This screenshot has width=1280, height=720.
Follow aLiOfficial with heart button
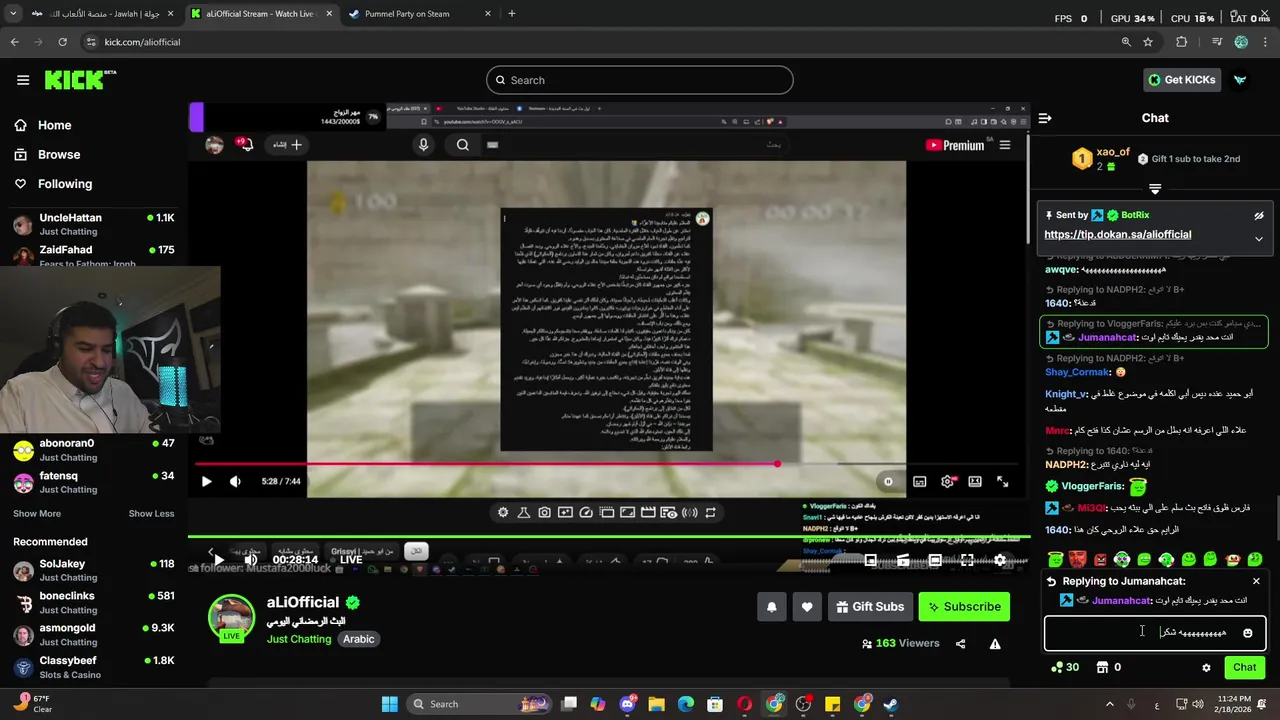pyautogui.click(x=807, y=607)
